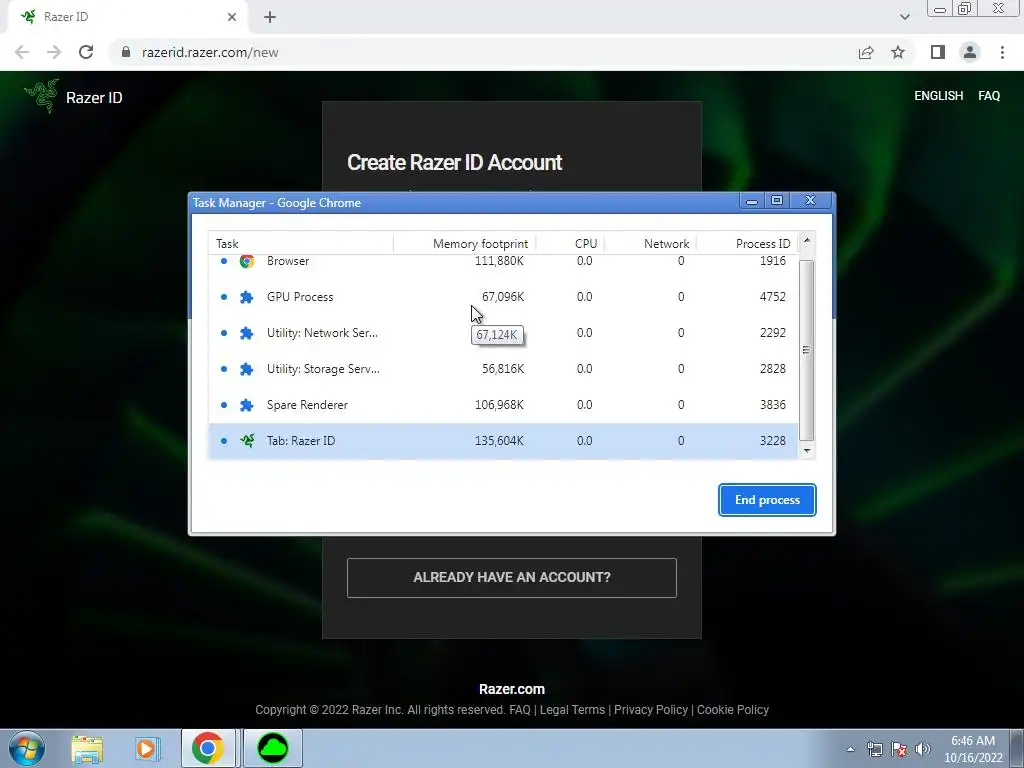This screenshot has width=1024, height=768.
Task: Click the puzzle icon of Utility: Storage Service
Action: coord(247,369)
